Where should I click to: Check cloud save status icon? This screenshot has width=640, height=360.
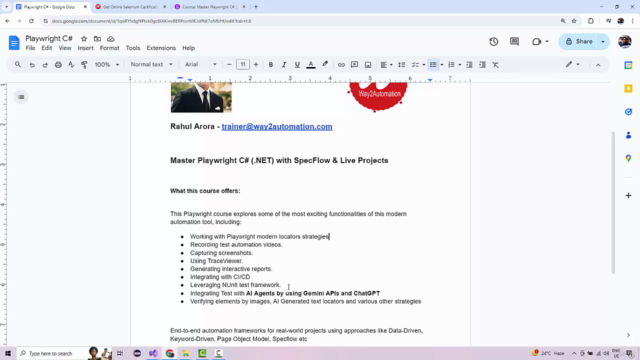(111, 39)
